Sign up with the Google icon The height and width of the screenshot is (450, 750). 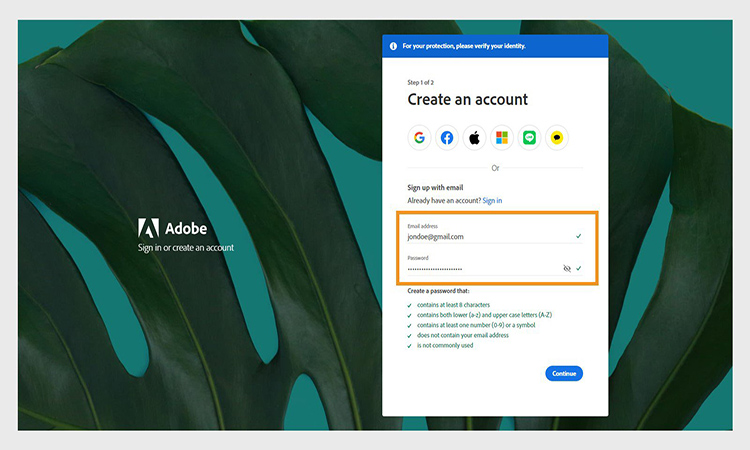(x=419, y=138)
